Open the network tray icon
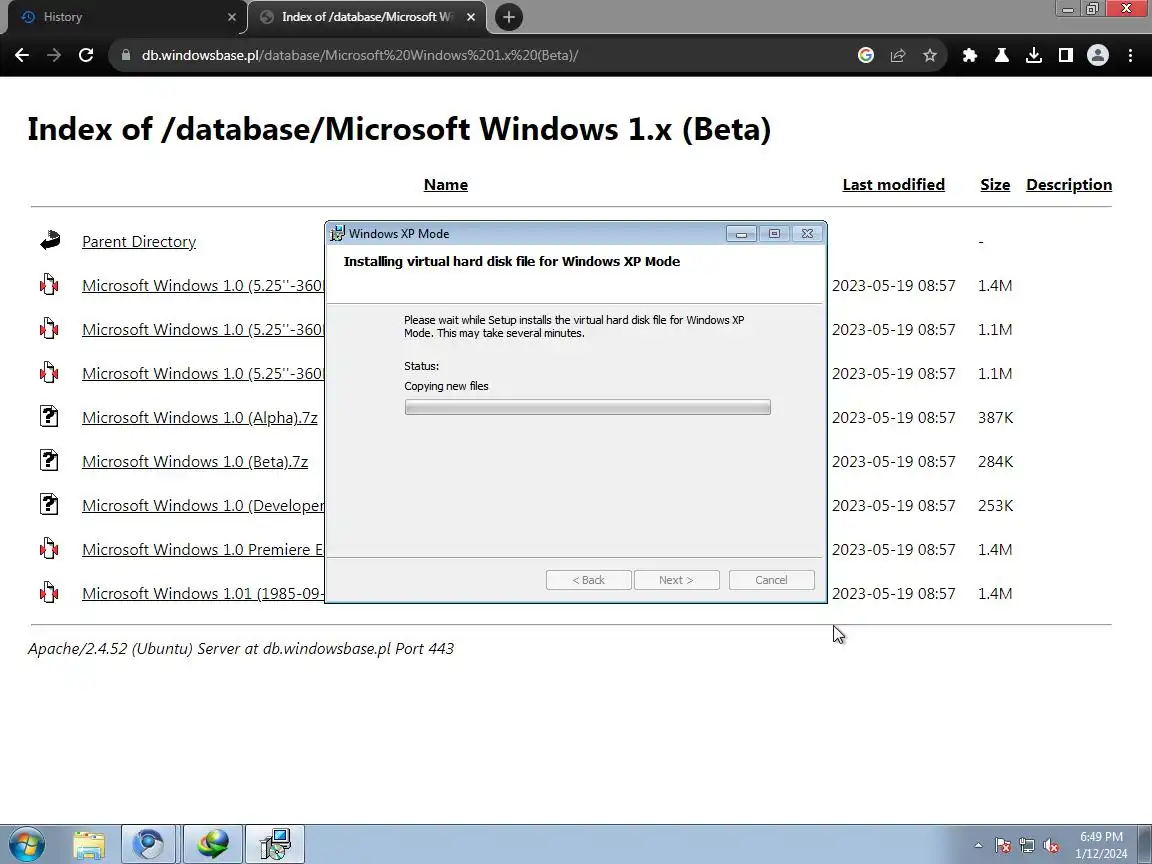 (x=1027, y=846)
